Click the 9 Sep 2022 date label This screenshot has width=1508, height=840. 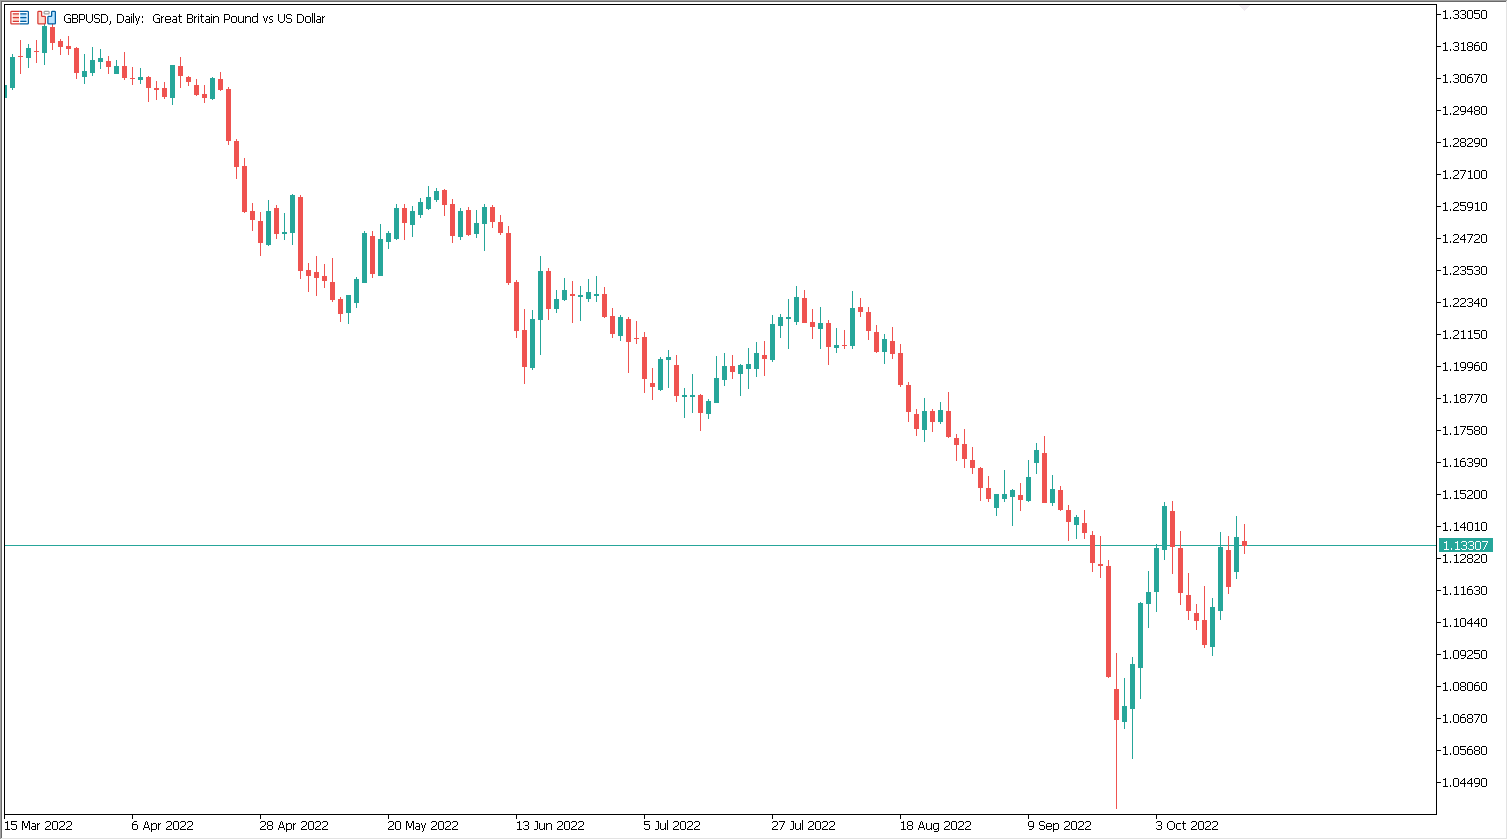1060,826
